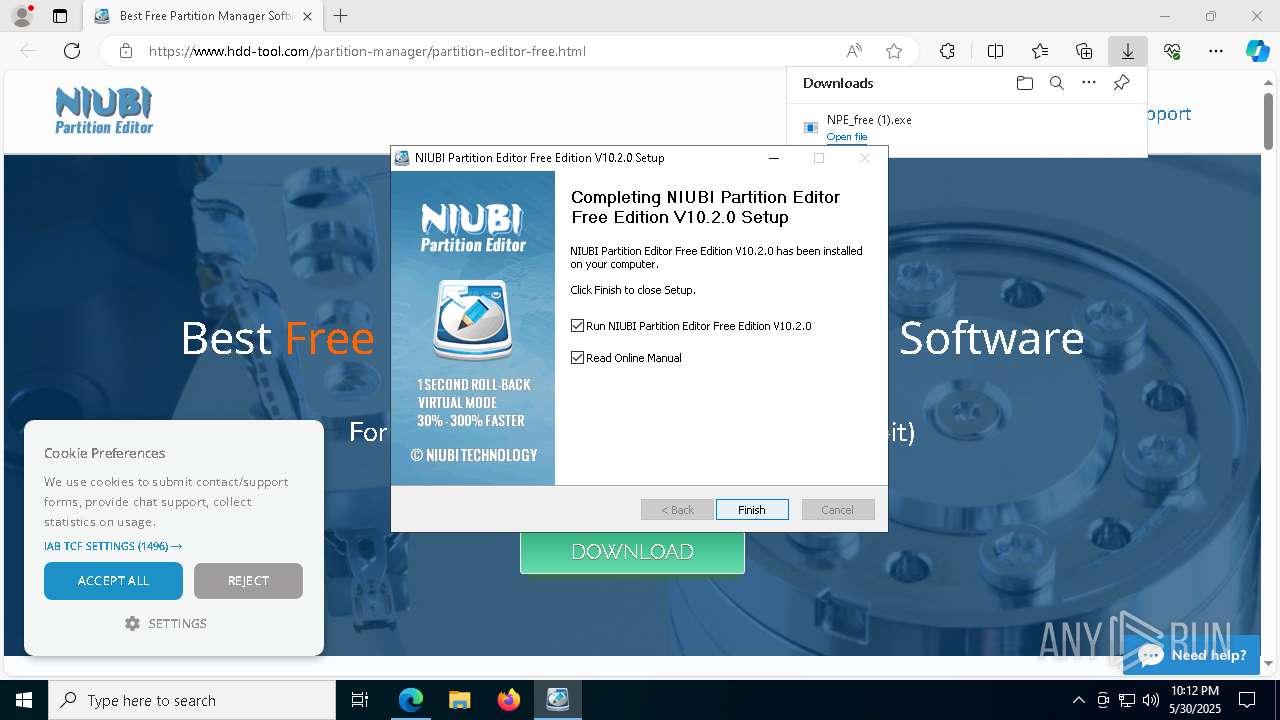Search downloads with magnifier icon
Screen dimensions: 1280x720
click(1056, 83)
